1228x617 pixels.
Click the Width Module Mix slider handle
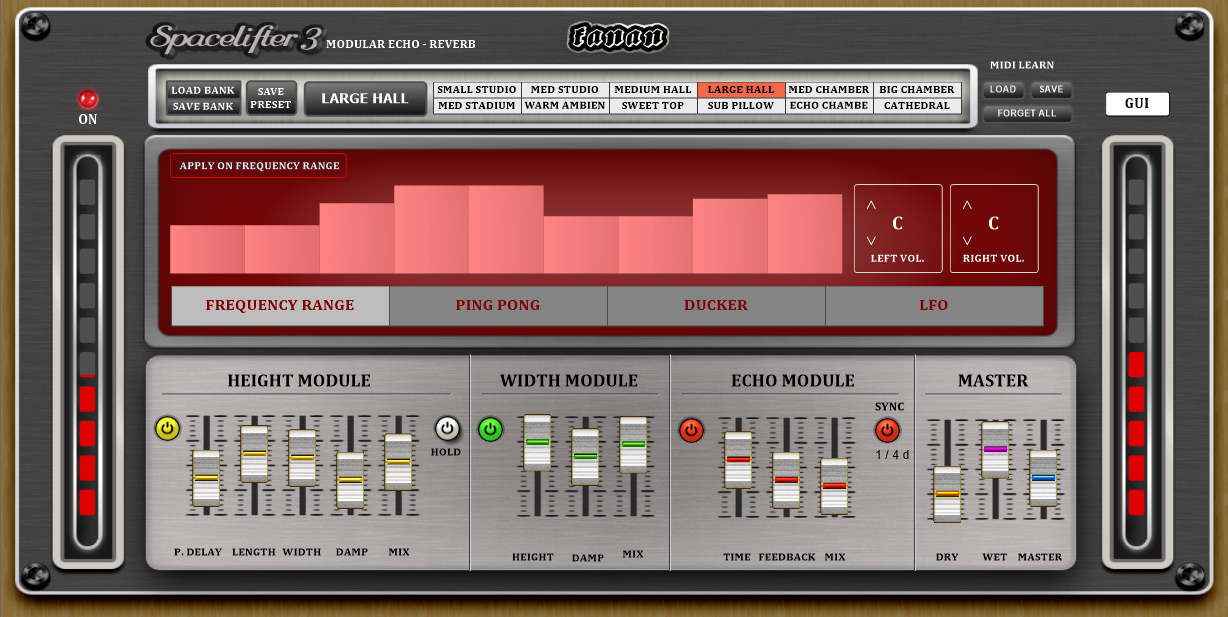tap(633, 444)
